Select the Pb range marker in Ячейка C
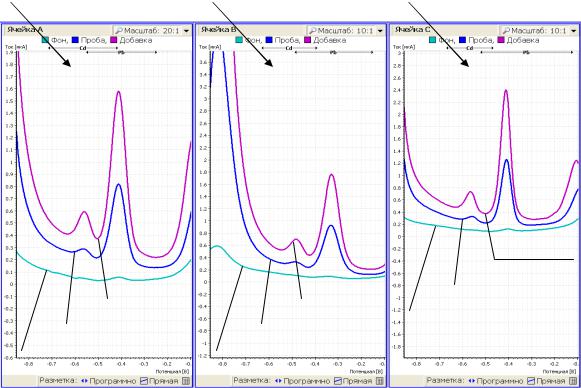This screenshot has height=388, width=581. [x=526, y=53]
